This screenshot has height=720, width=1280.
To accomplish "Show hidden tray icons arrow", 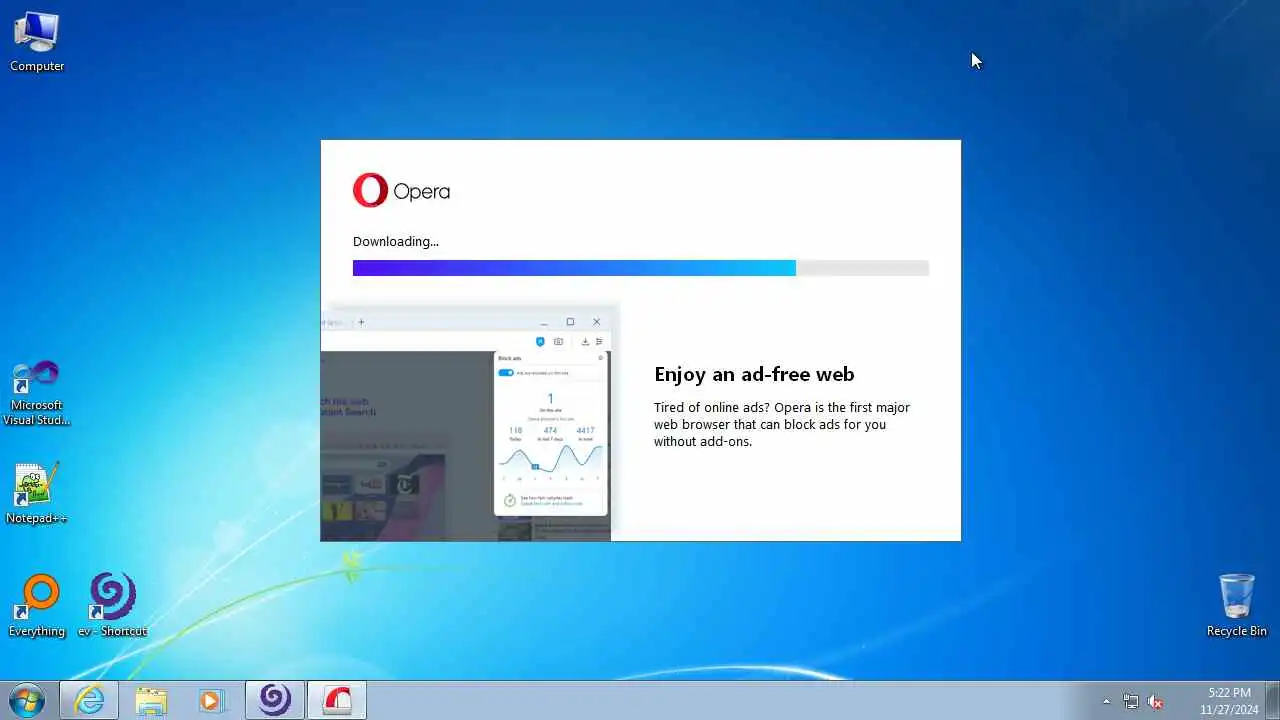I will 1106,701.
